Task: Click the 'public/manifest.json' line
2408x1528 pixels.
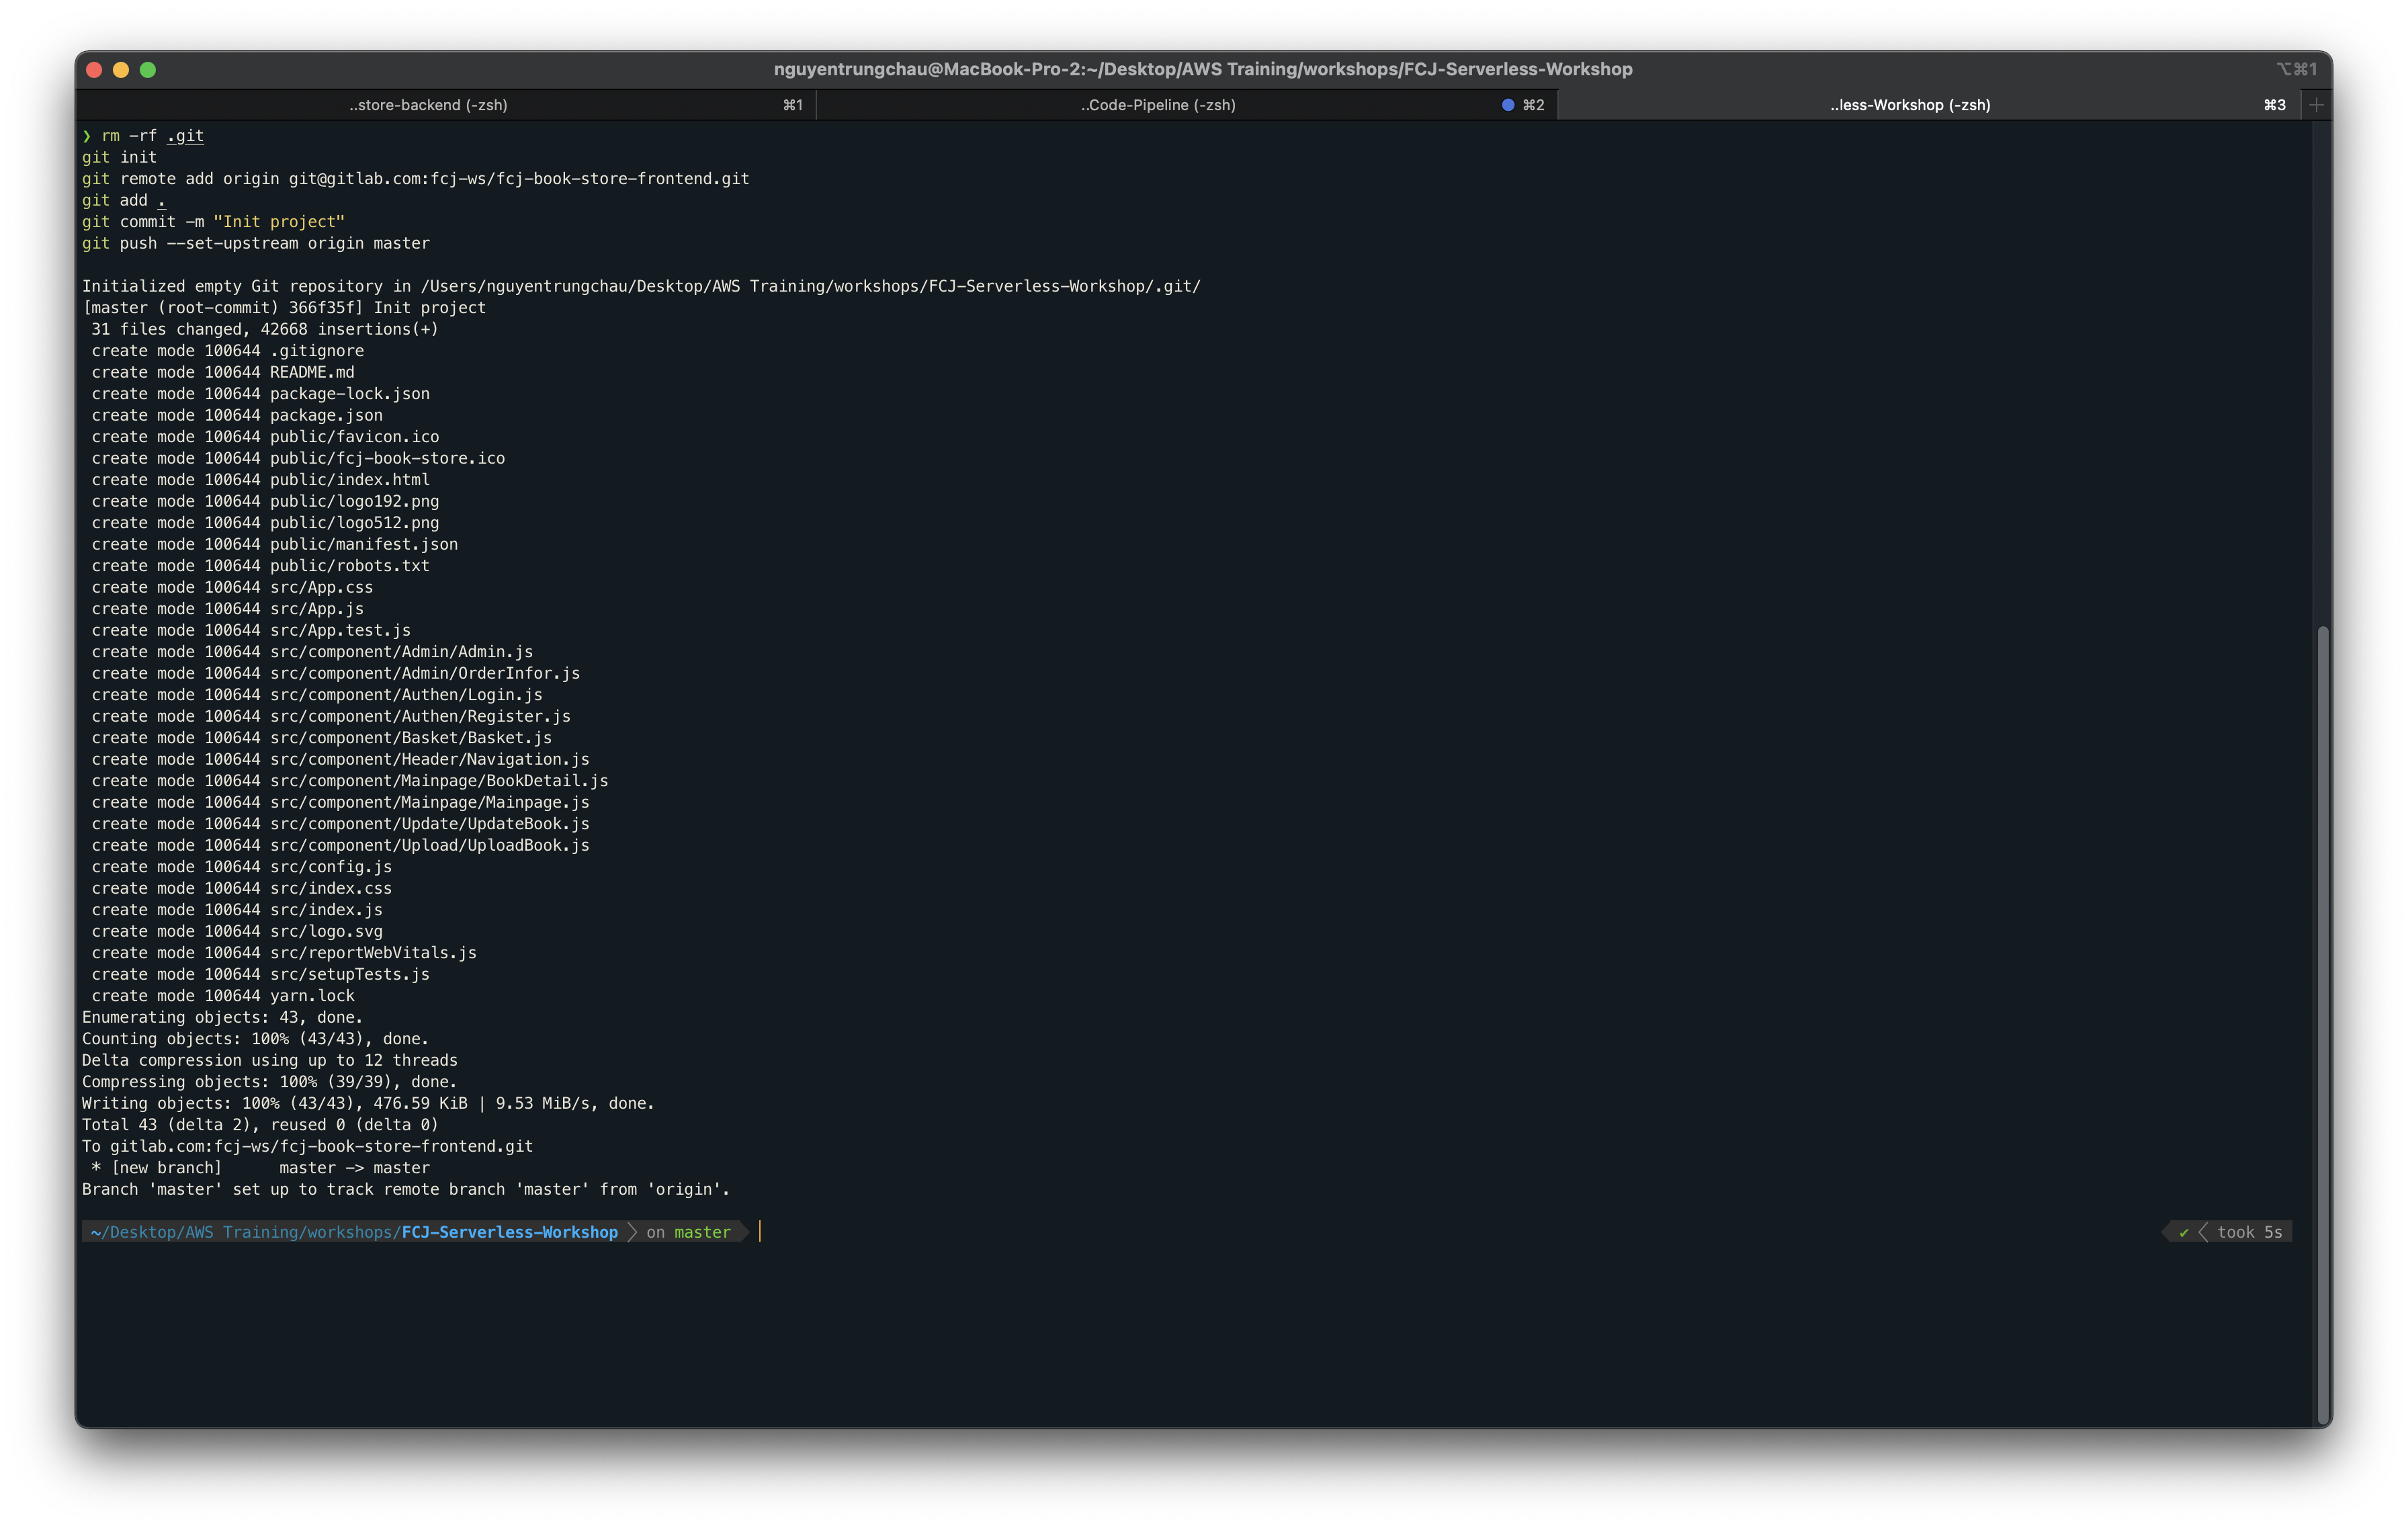Action: coord(275,544)
